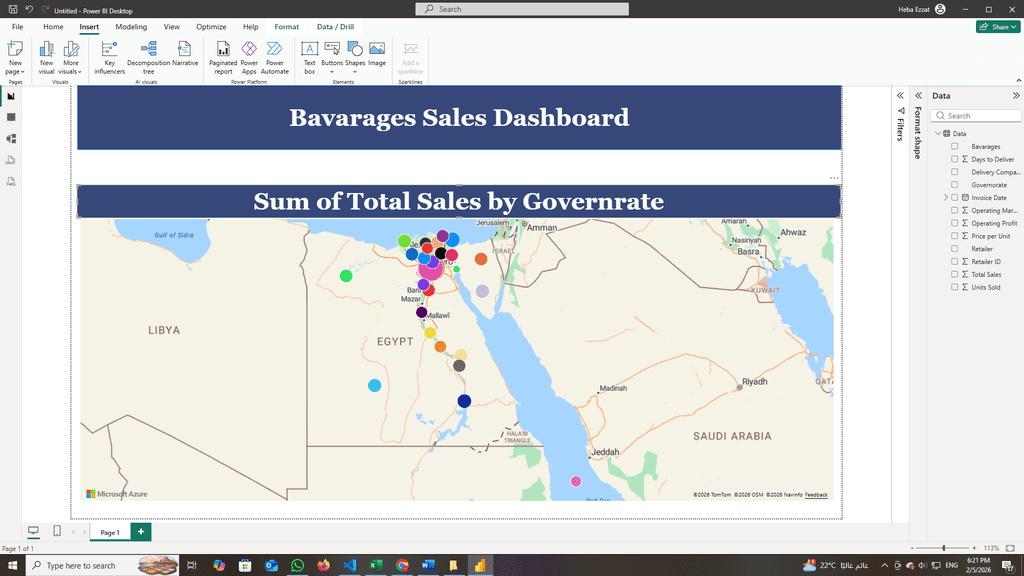Switch to Model view in left sidebar
1024x576 pixels.
(x=11, y=138)
